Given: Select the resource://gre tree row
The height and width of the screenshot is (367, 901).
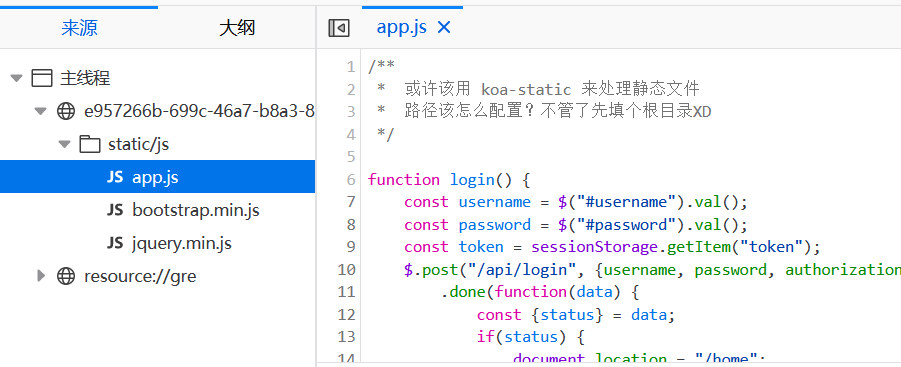Looking at the screenshot, I should point(157,276).
